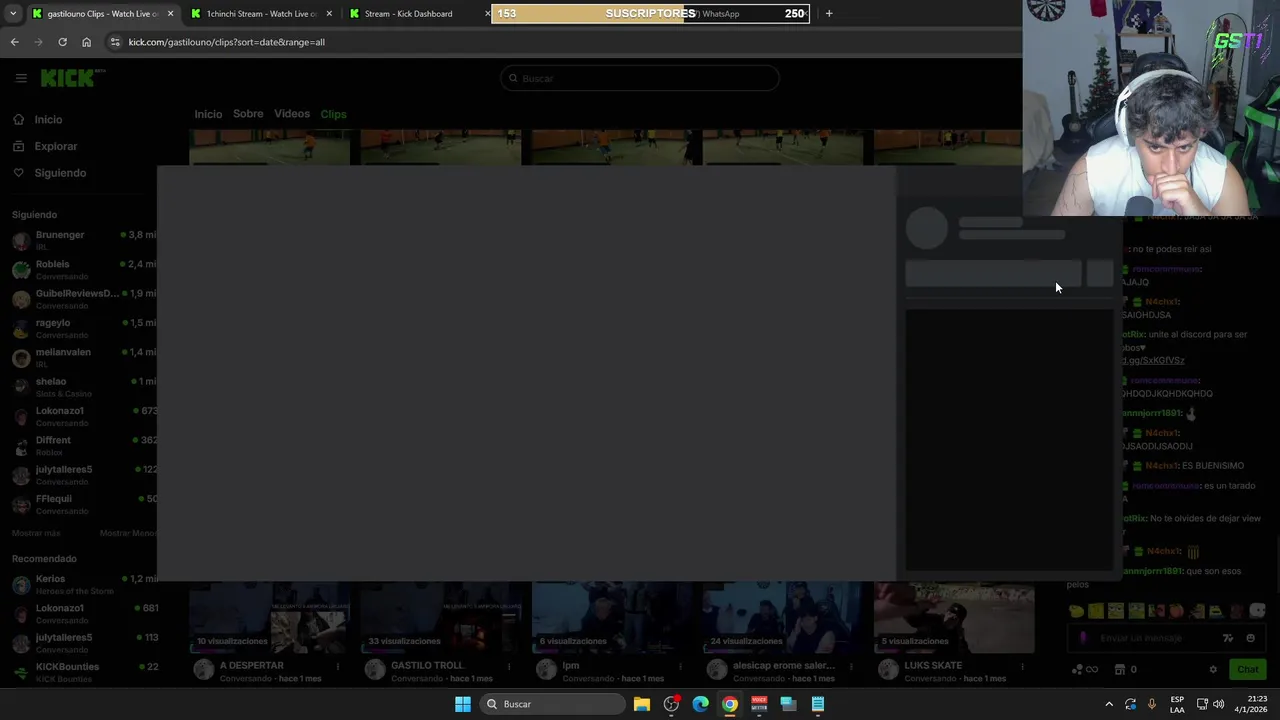Collapse following list with Mostrar Menos
1280x720 pixels.
click(x=128, y=533)
